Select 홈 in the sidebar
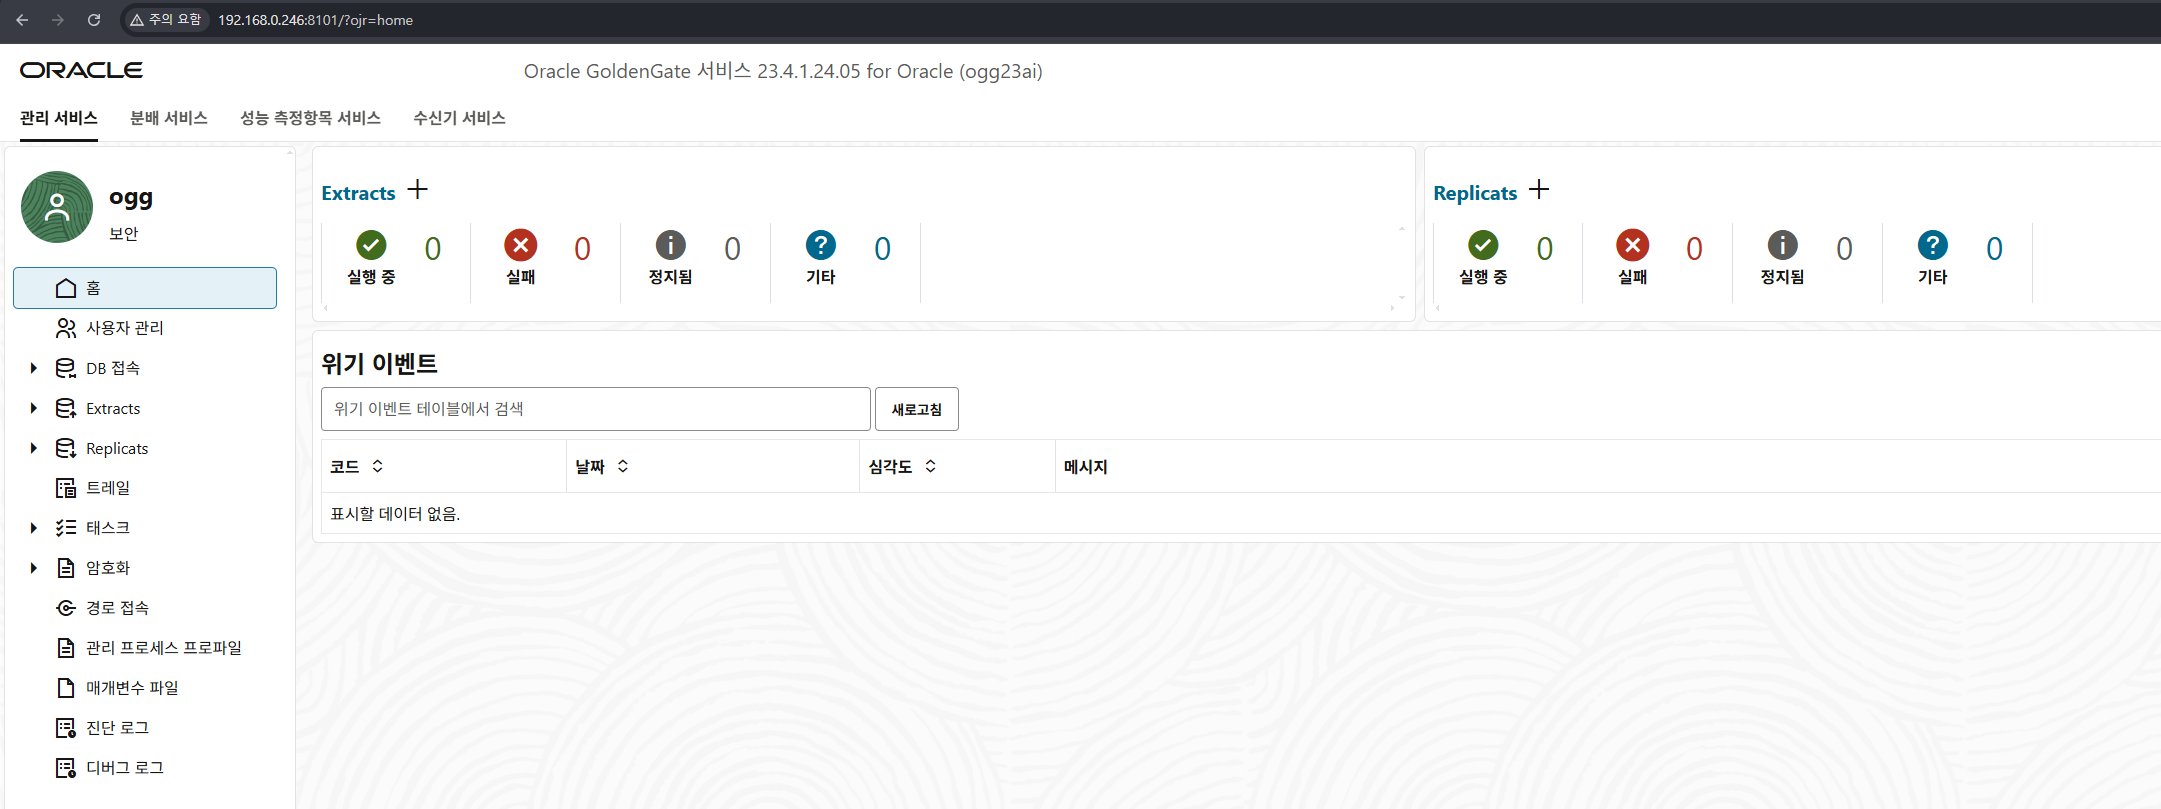 click(145, 288)
